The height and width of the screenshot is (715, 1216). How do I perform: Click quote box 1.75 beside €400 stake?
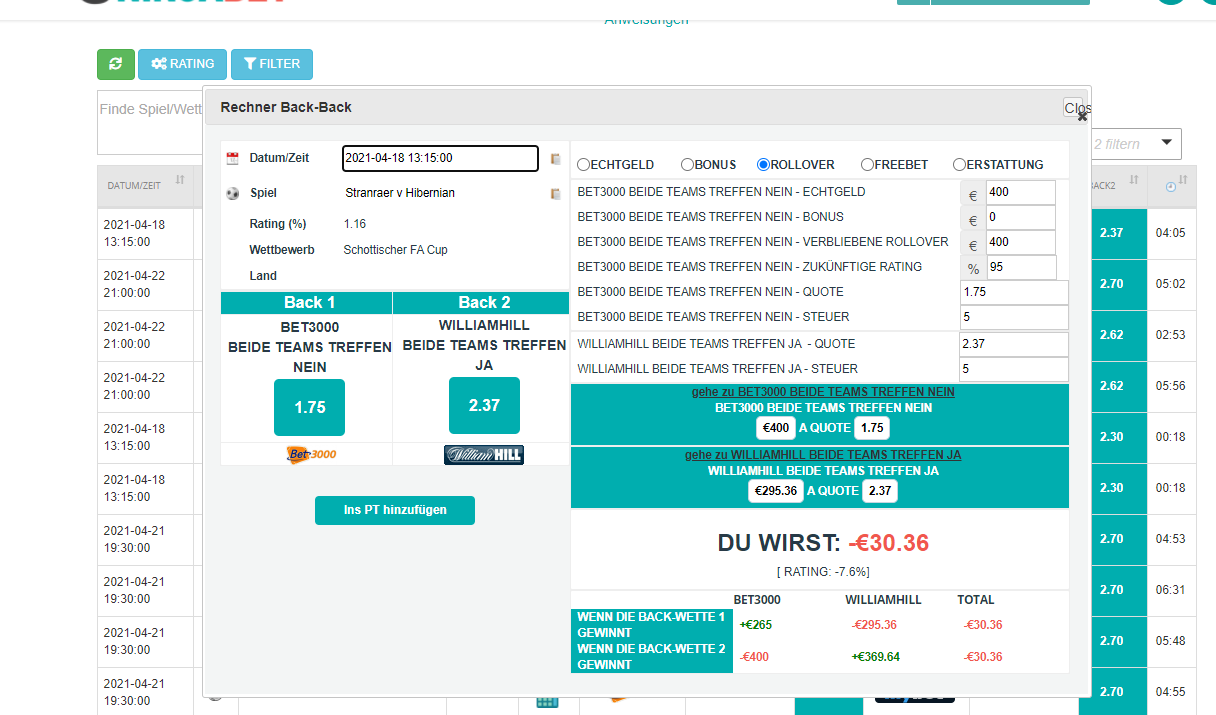873,428
